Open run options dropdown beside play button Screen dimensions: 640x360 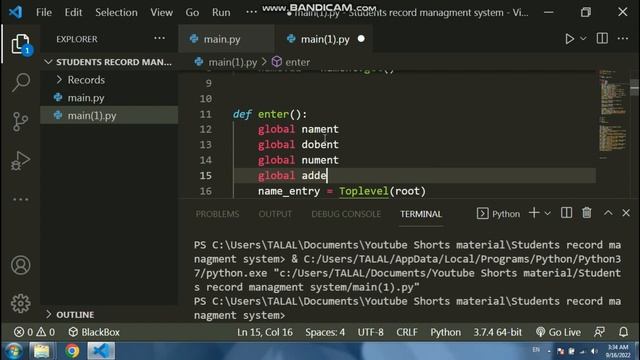(583, 39)
